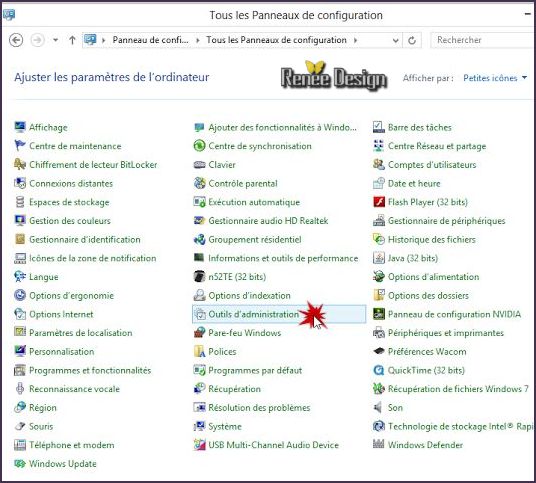Click the Java (32 bits) icon

click(379, 258)
